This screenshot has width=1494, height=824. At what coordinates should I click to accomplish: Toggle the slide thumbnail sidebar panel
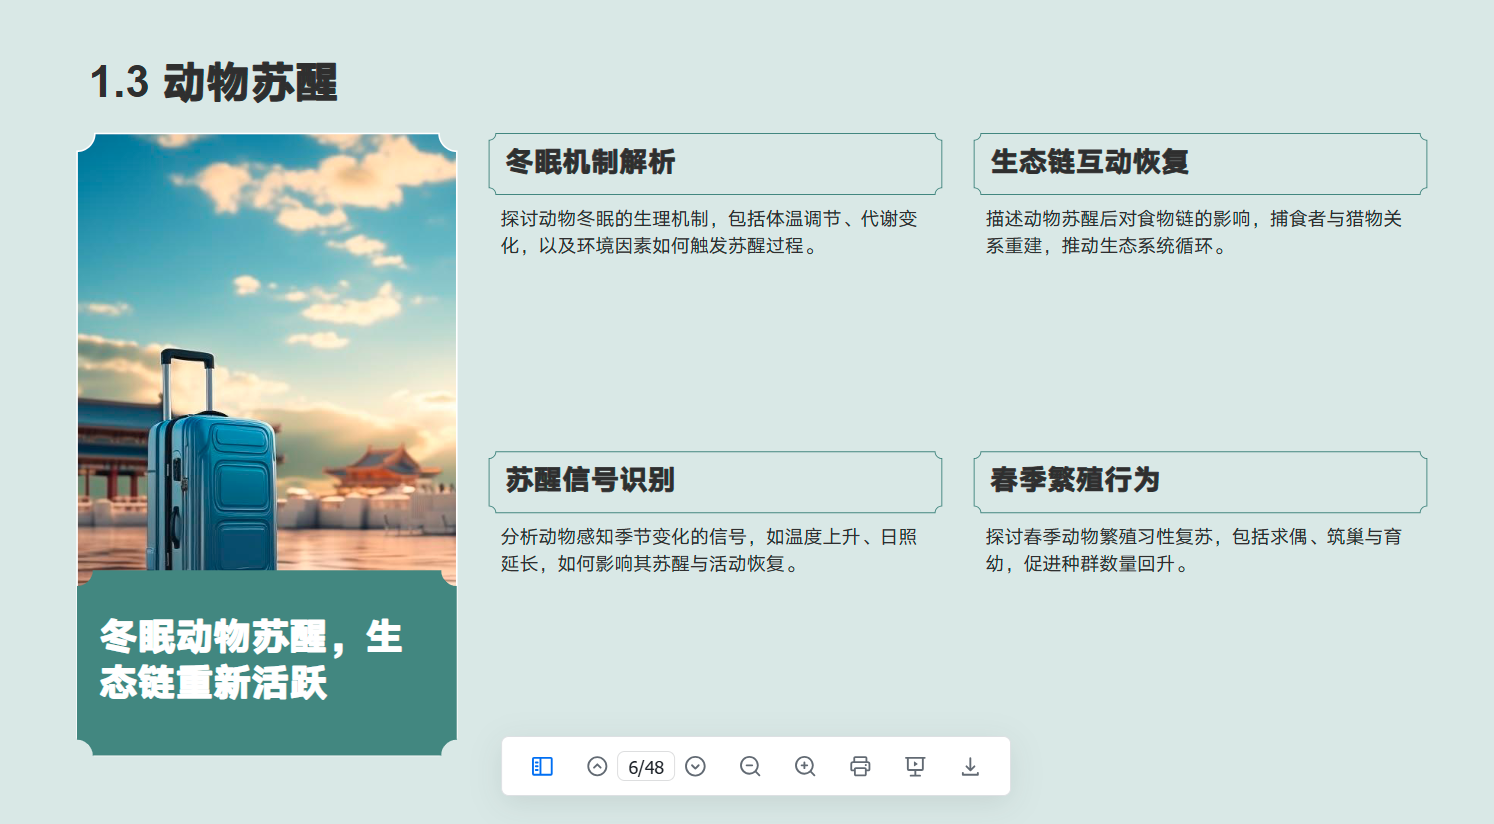pyautogui.click(x=542, y=766)
